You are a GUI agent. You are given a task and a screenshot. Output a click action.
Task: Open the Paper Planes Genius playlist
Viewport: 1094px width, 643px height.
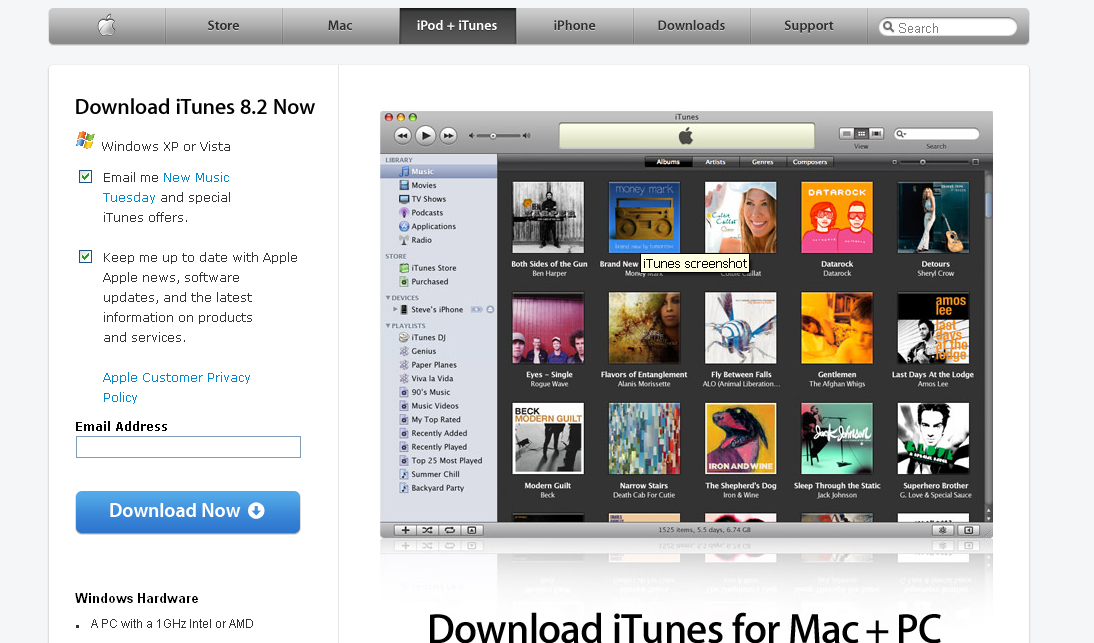click(439, 365)
